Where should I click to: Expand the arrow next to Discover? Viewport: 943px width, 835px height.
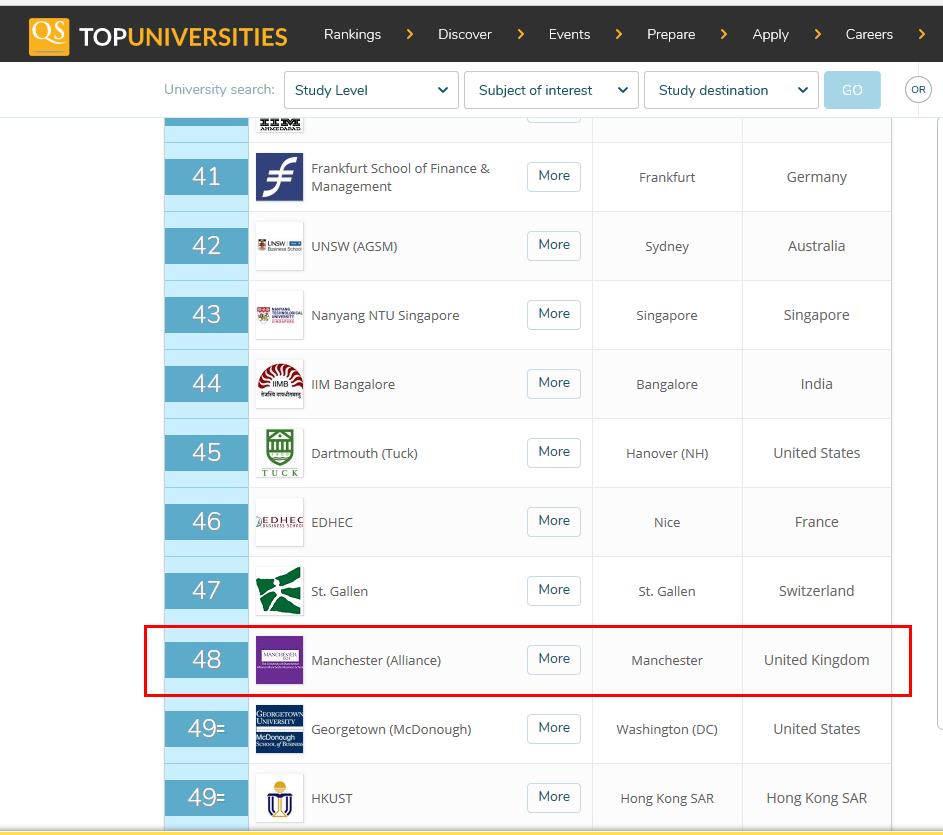pyautogui.click(x=521, y=34)
